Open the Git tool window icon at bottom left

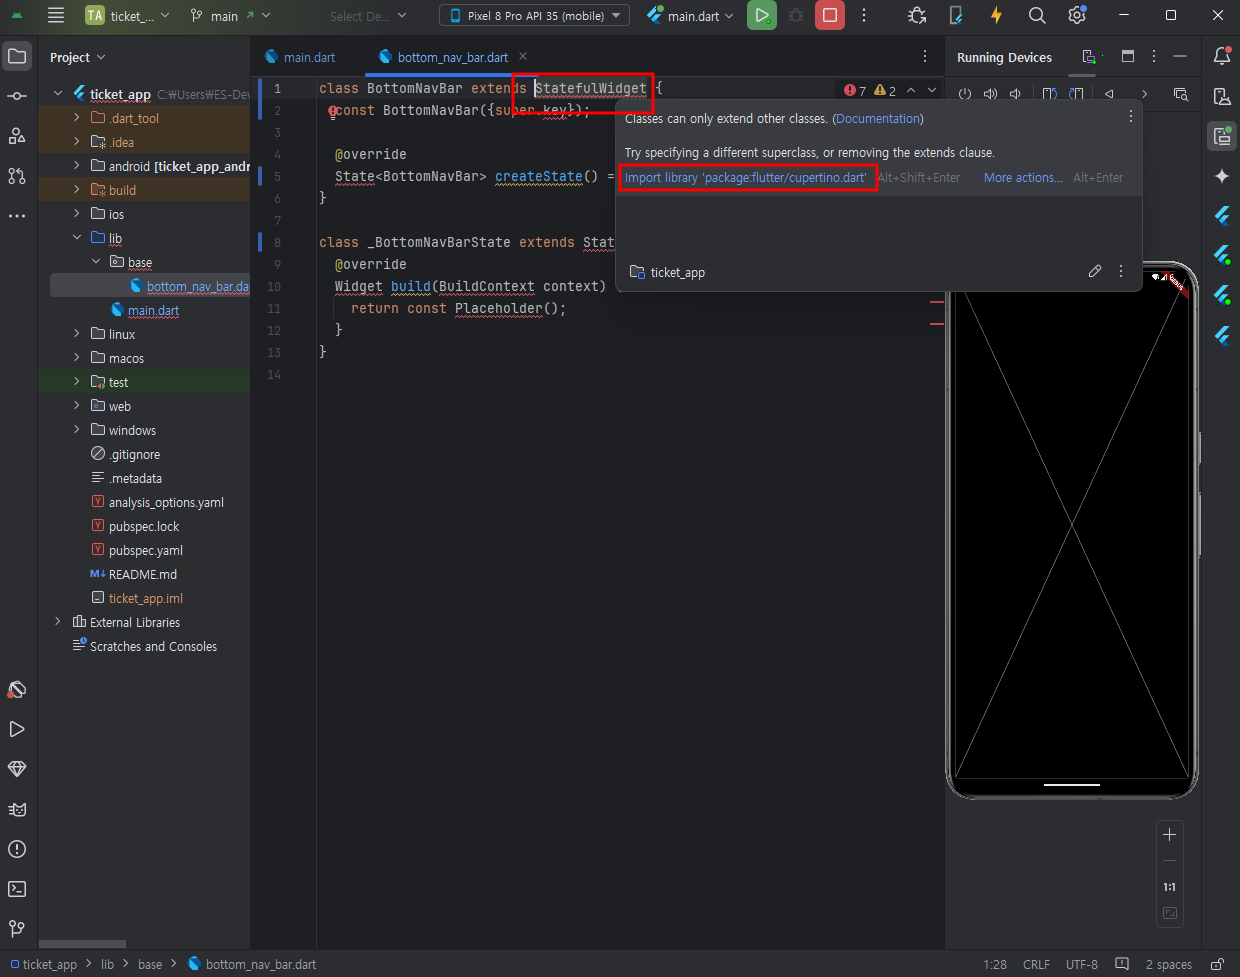17,929
